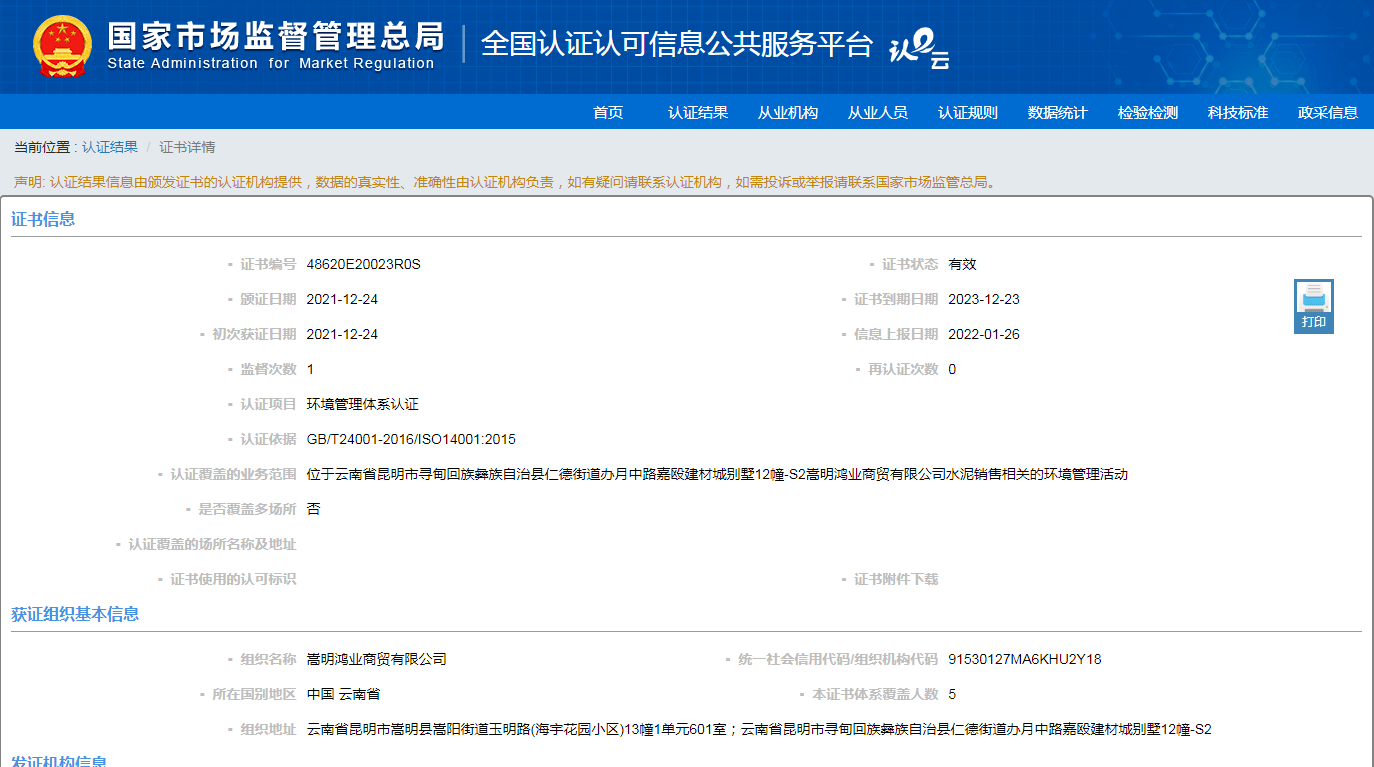Click credit code 91530127MA6KHU2Y18

pos(1024,660)
